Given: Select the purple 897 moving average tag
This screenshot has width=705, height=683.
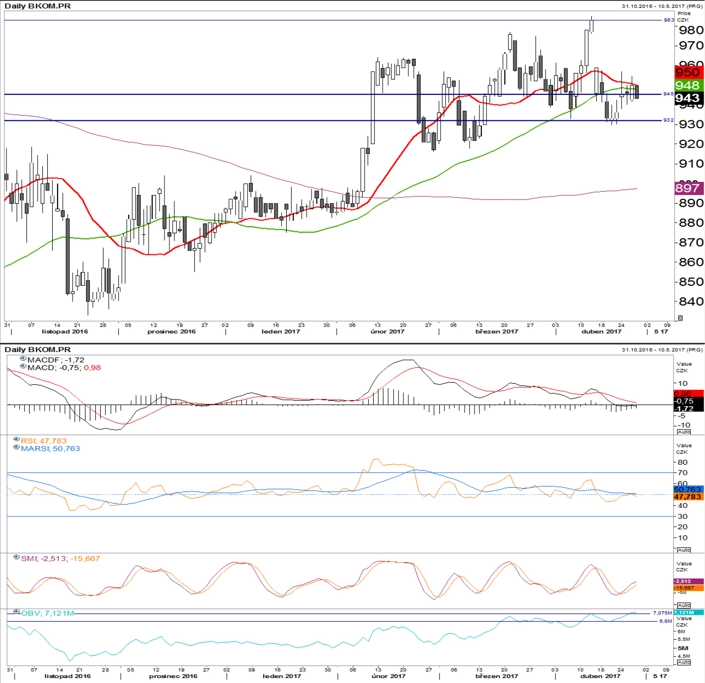Looking at the screenshot, I should 689,188.
